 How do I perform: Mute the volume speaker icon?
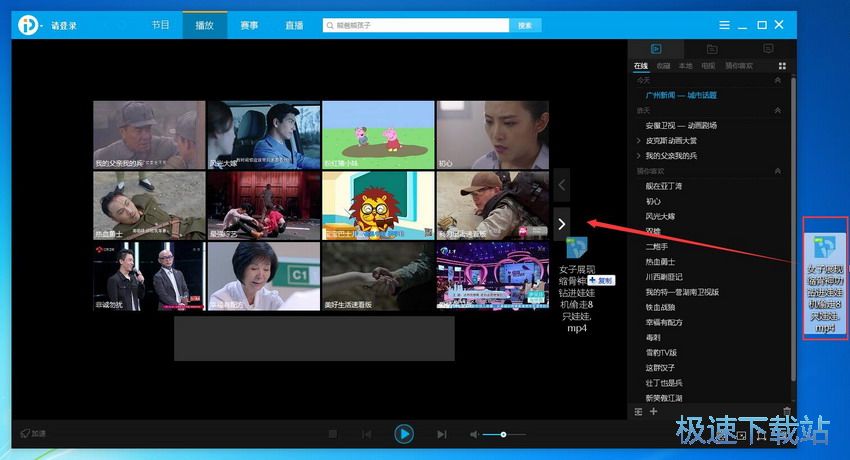474,435
